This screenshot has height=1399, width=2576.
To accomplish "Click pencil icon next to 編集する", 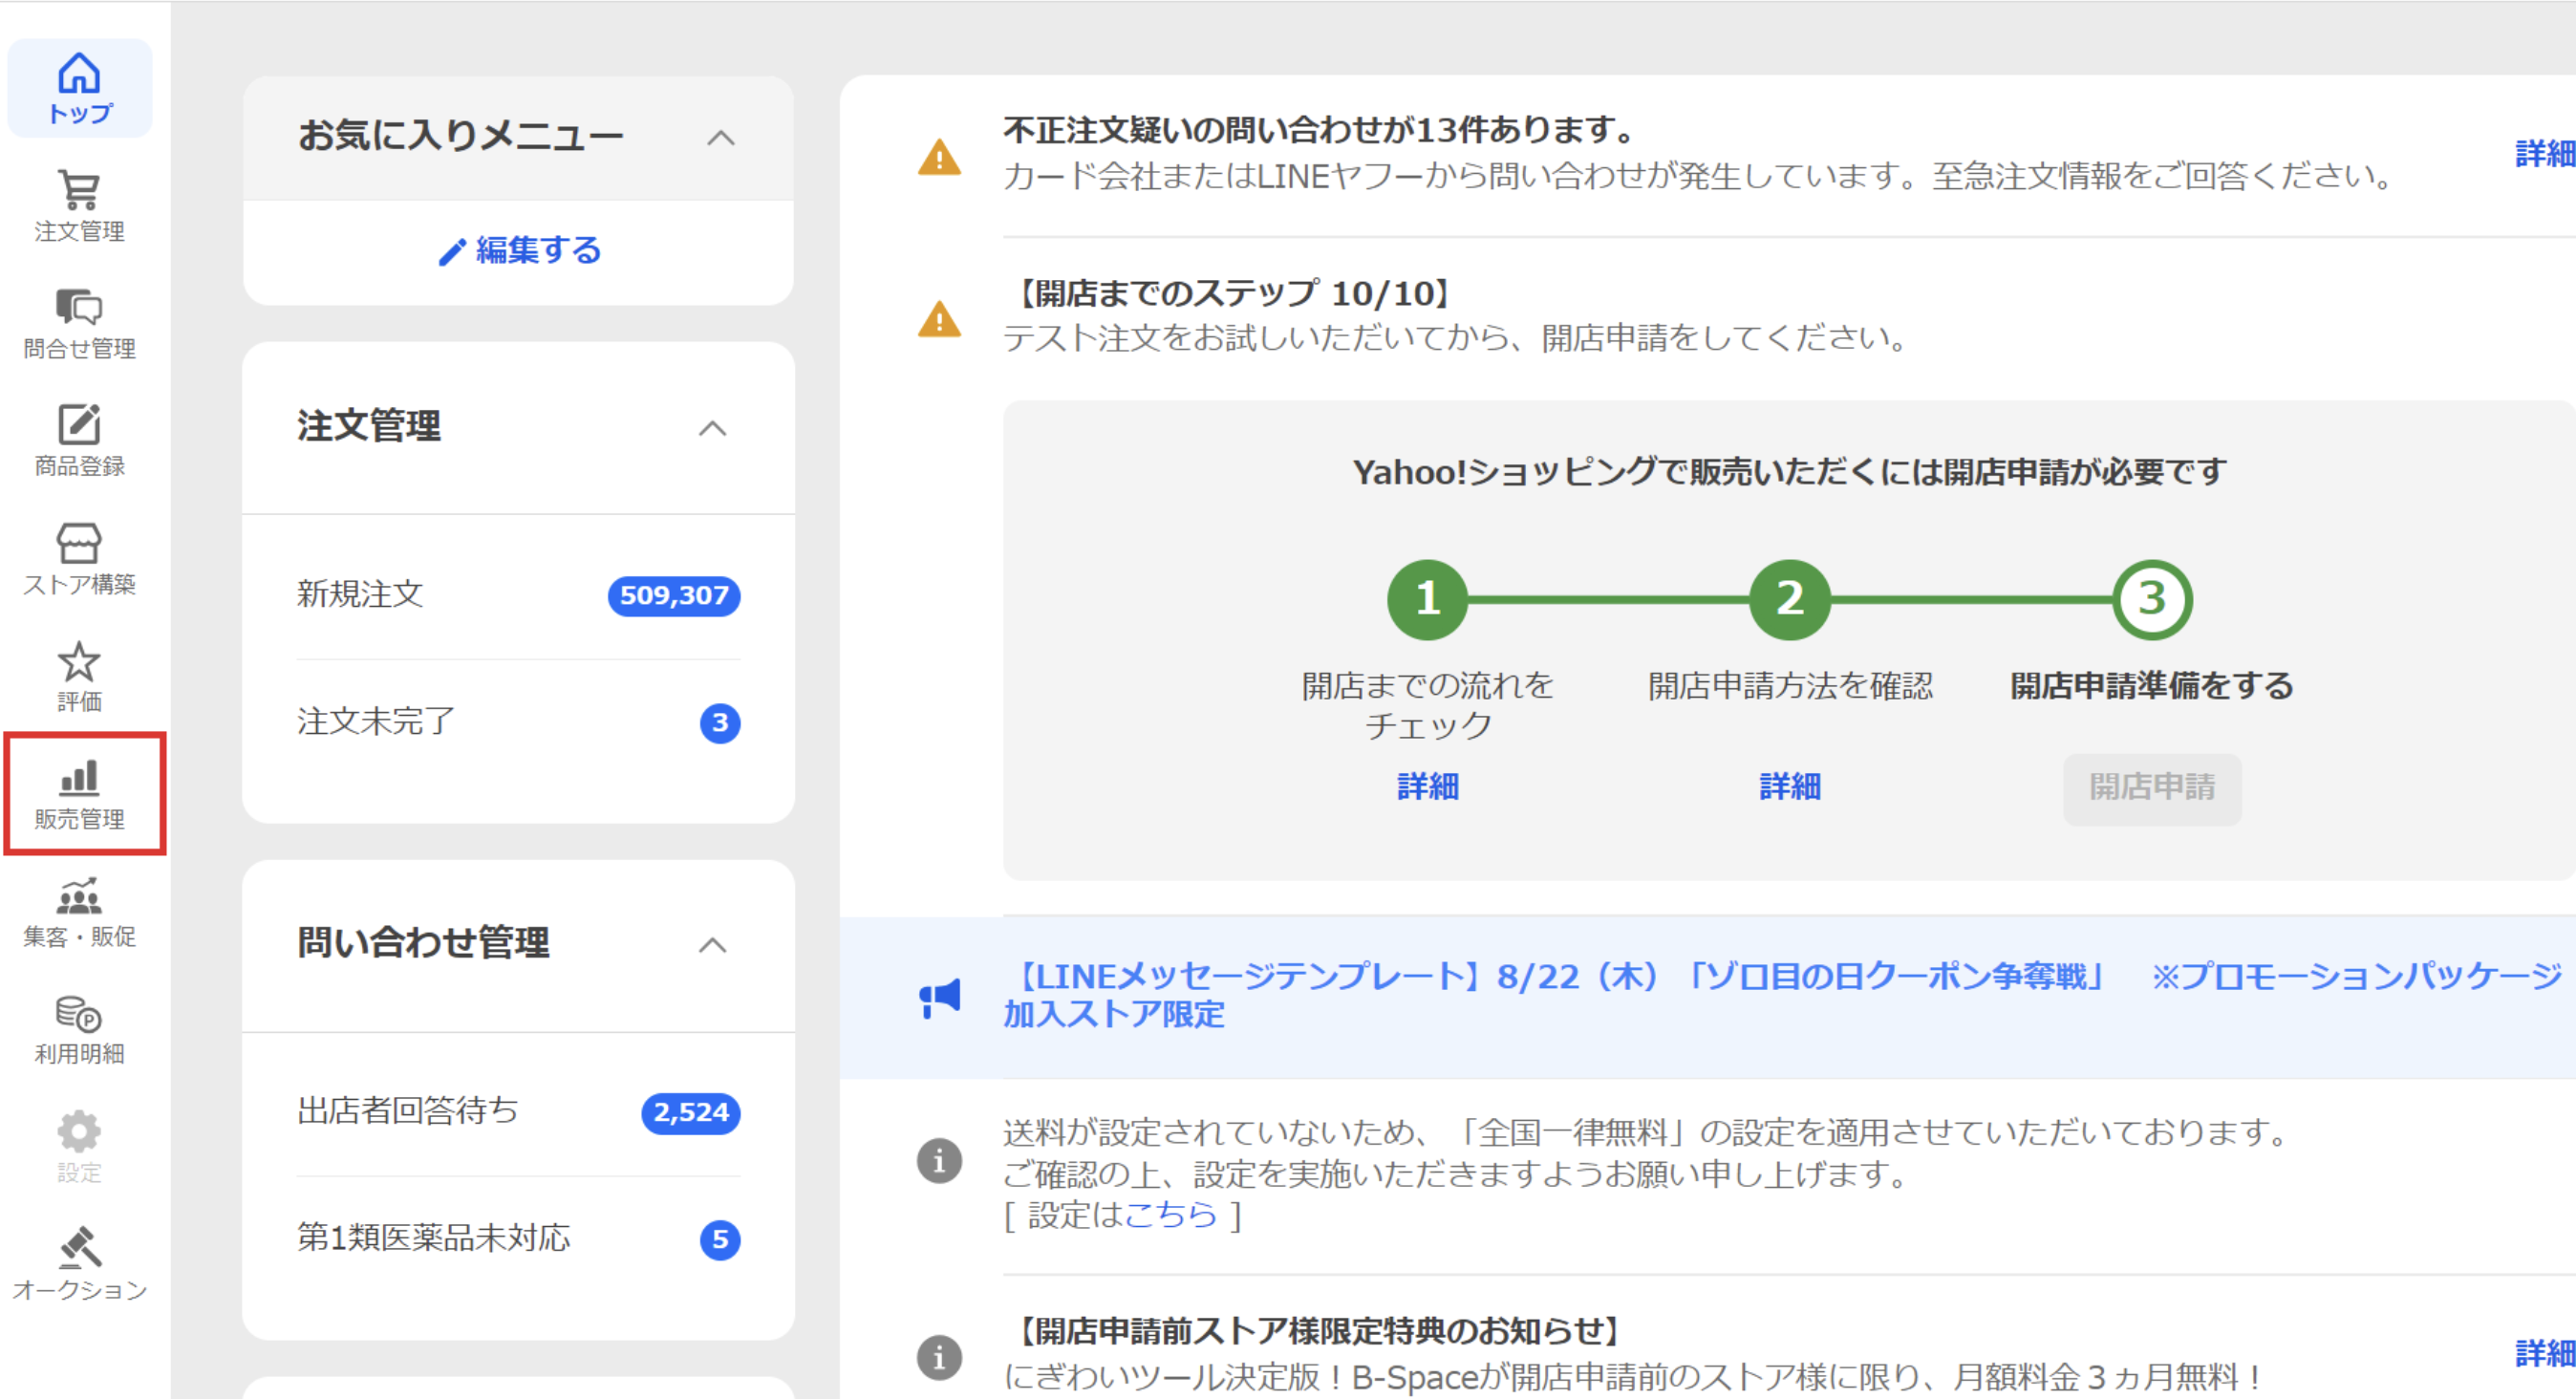I will click(x=452, y=252).
